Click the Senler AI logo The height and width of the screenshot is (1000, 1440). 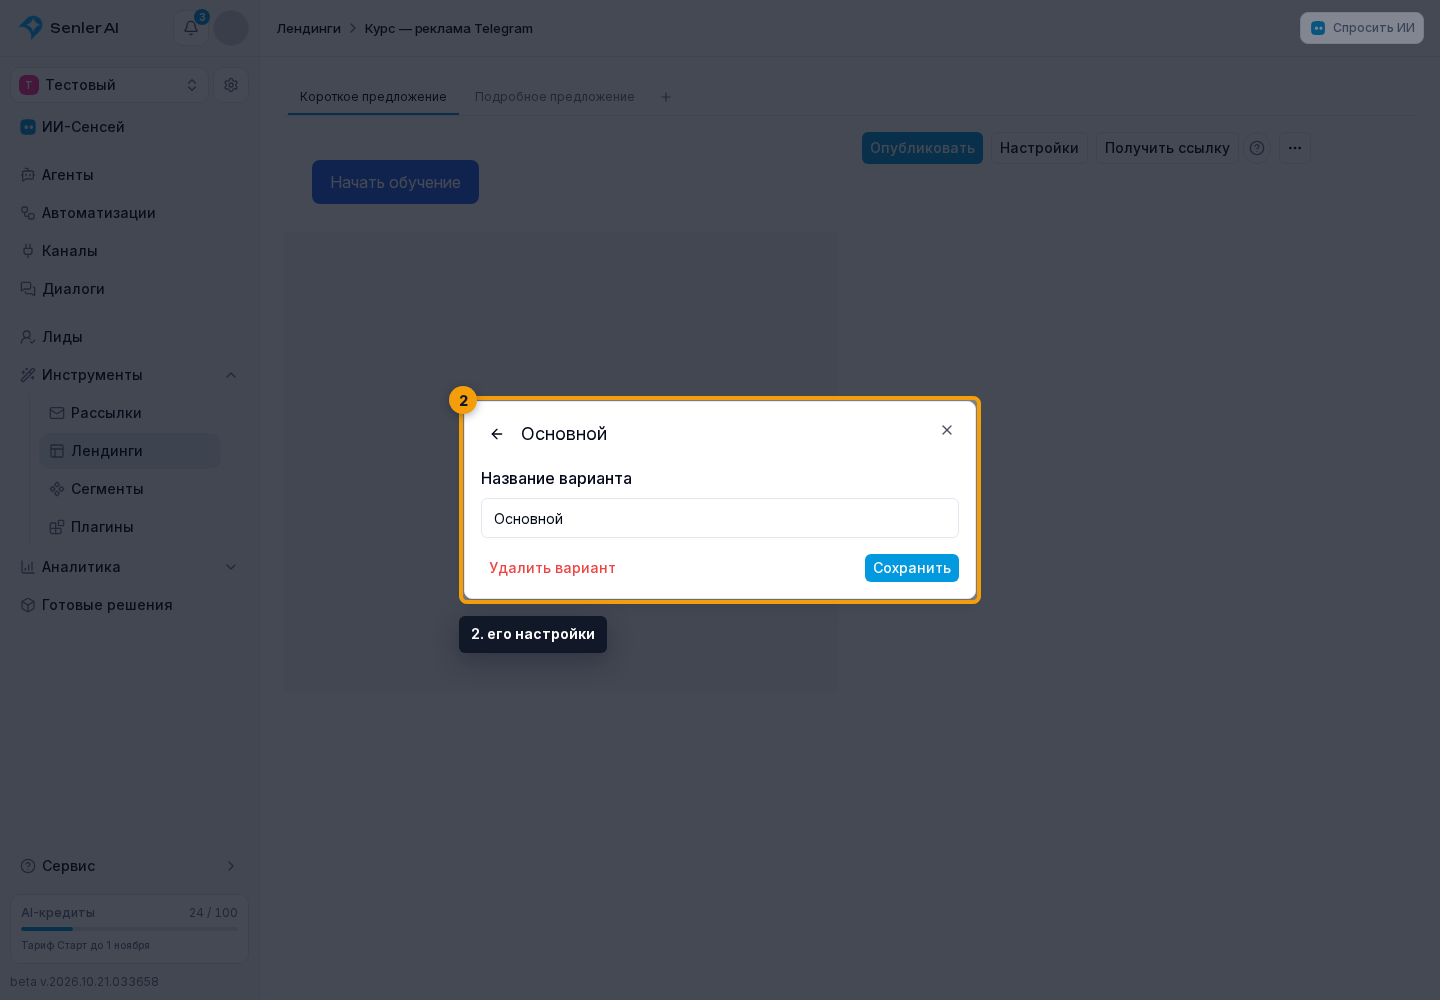click(x=69, y=28)
